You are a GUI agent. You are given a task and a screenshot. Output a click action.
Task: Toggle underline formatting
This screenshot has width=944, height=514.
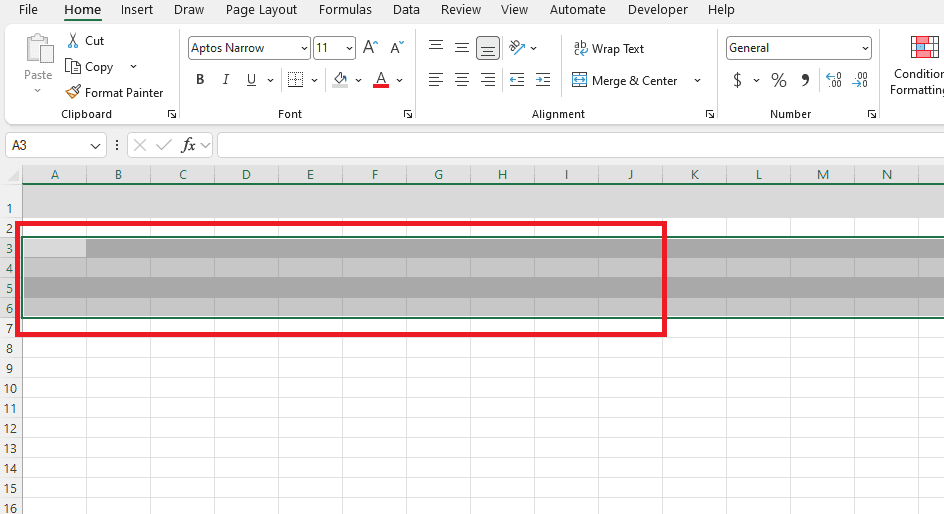tap(251, 79)
